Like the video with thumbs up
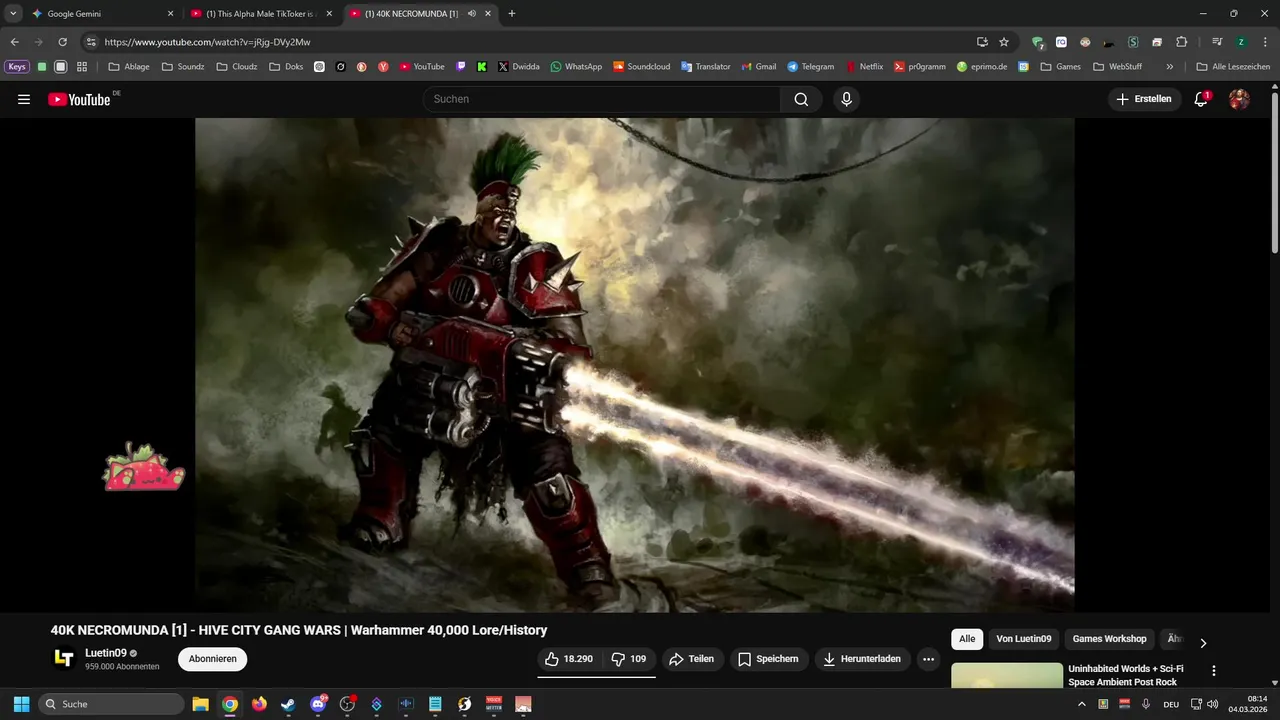 [x=568, y=659]
